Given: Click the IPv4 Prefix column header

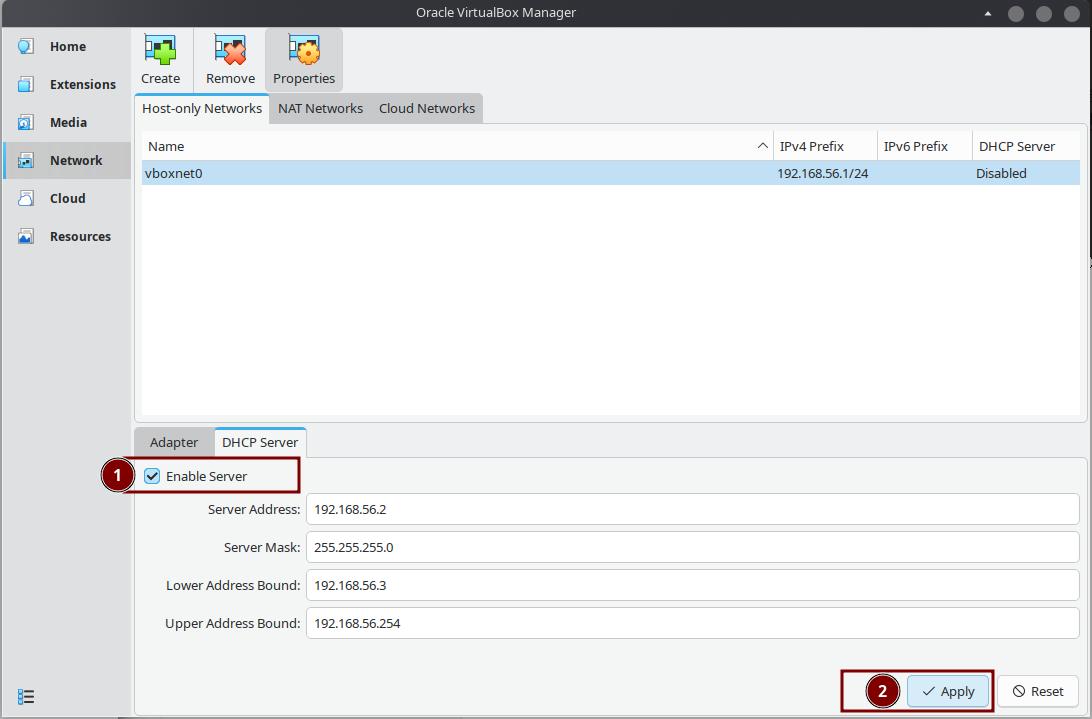Looking at the screenshot, I should (x=825, y=146).
